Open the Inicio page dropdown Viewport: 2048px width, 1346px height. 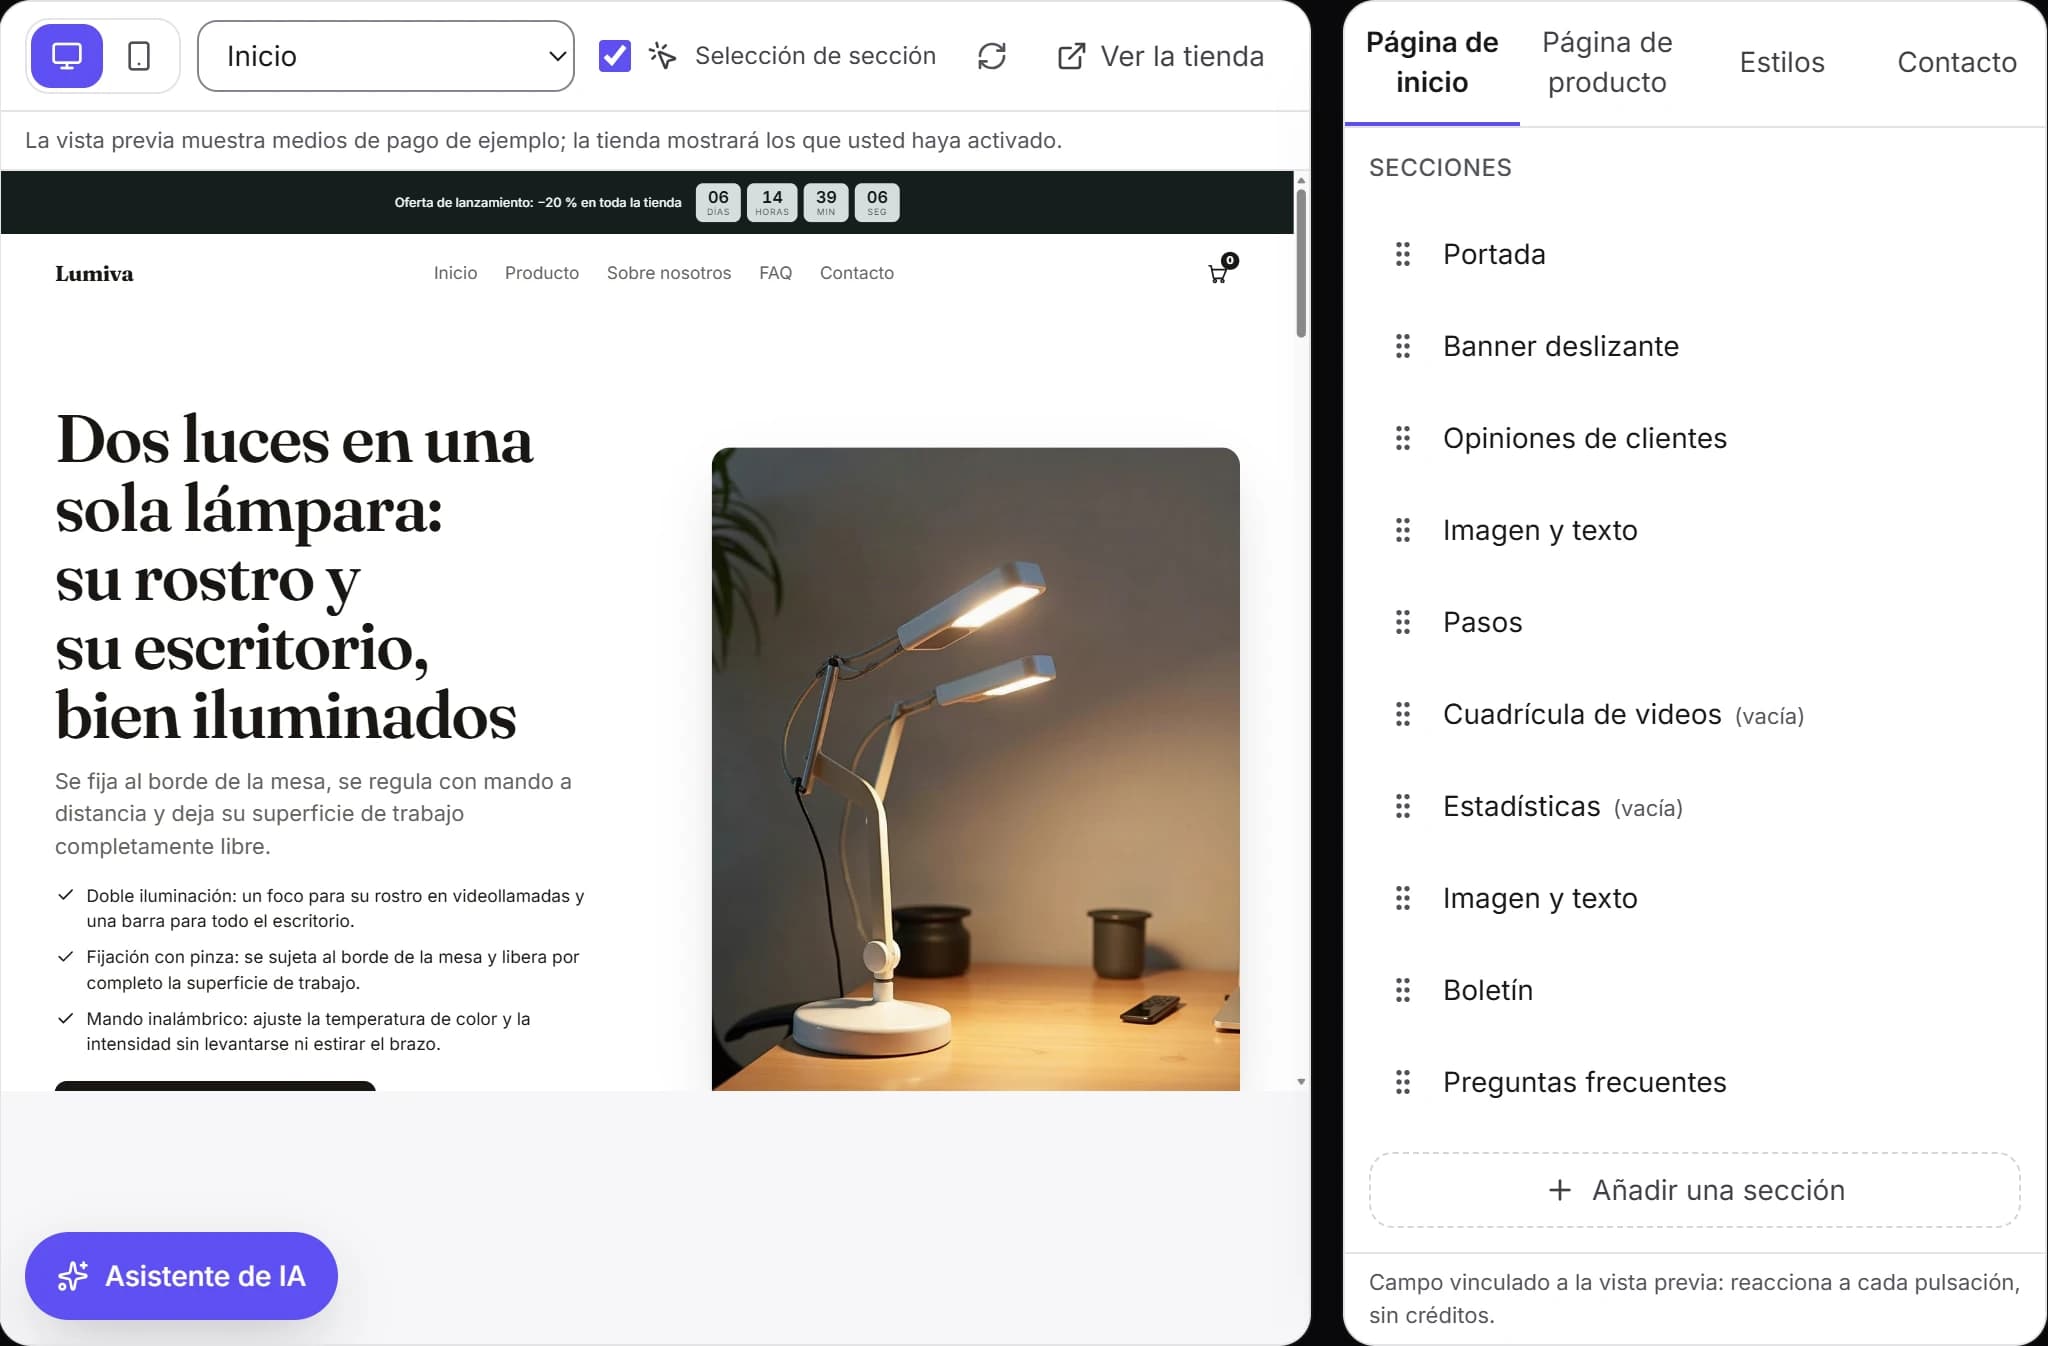(x=386, y=56)
